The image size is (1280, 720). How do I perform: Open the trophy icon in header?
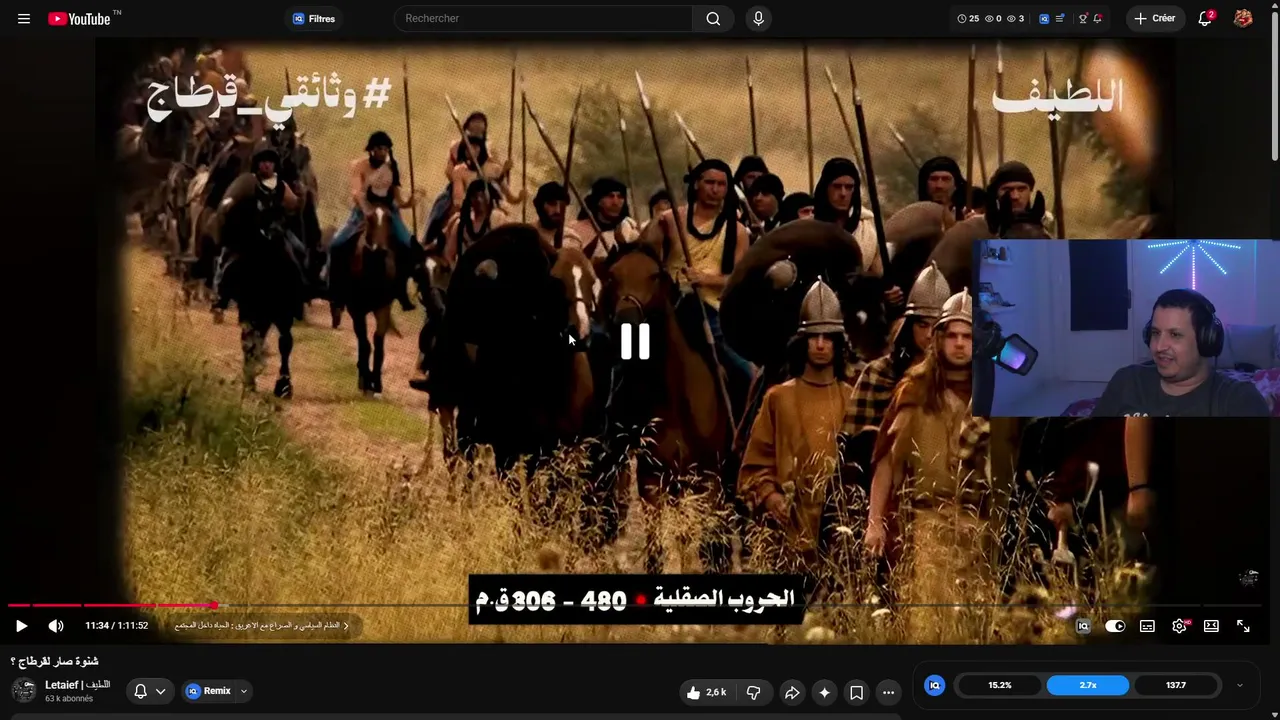(1083, 19)
